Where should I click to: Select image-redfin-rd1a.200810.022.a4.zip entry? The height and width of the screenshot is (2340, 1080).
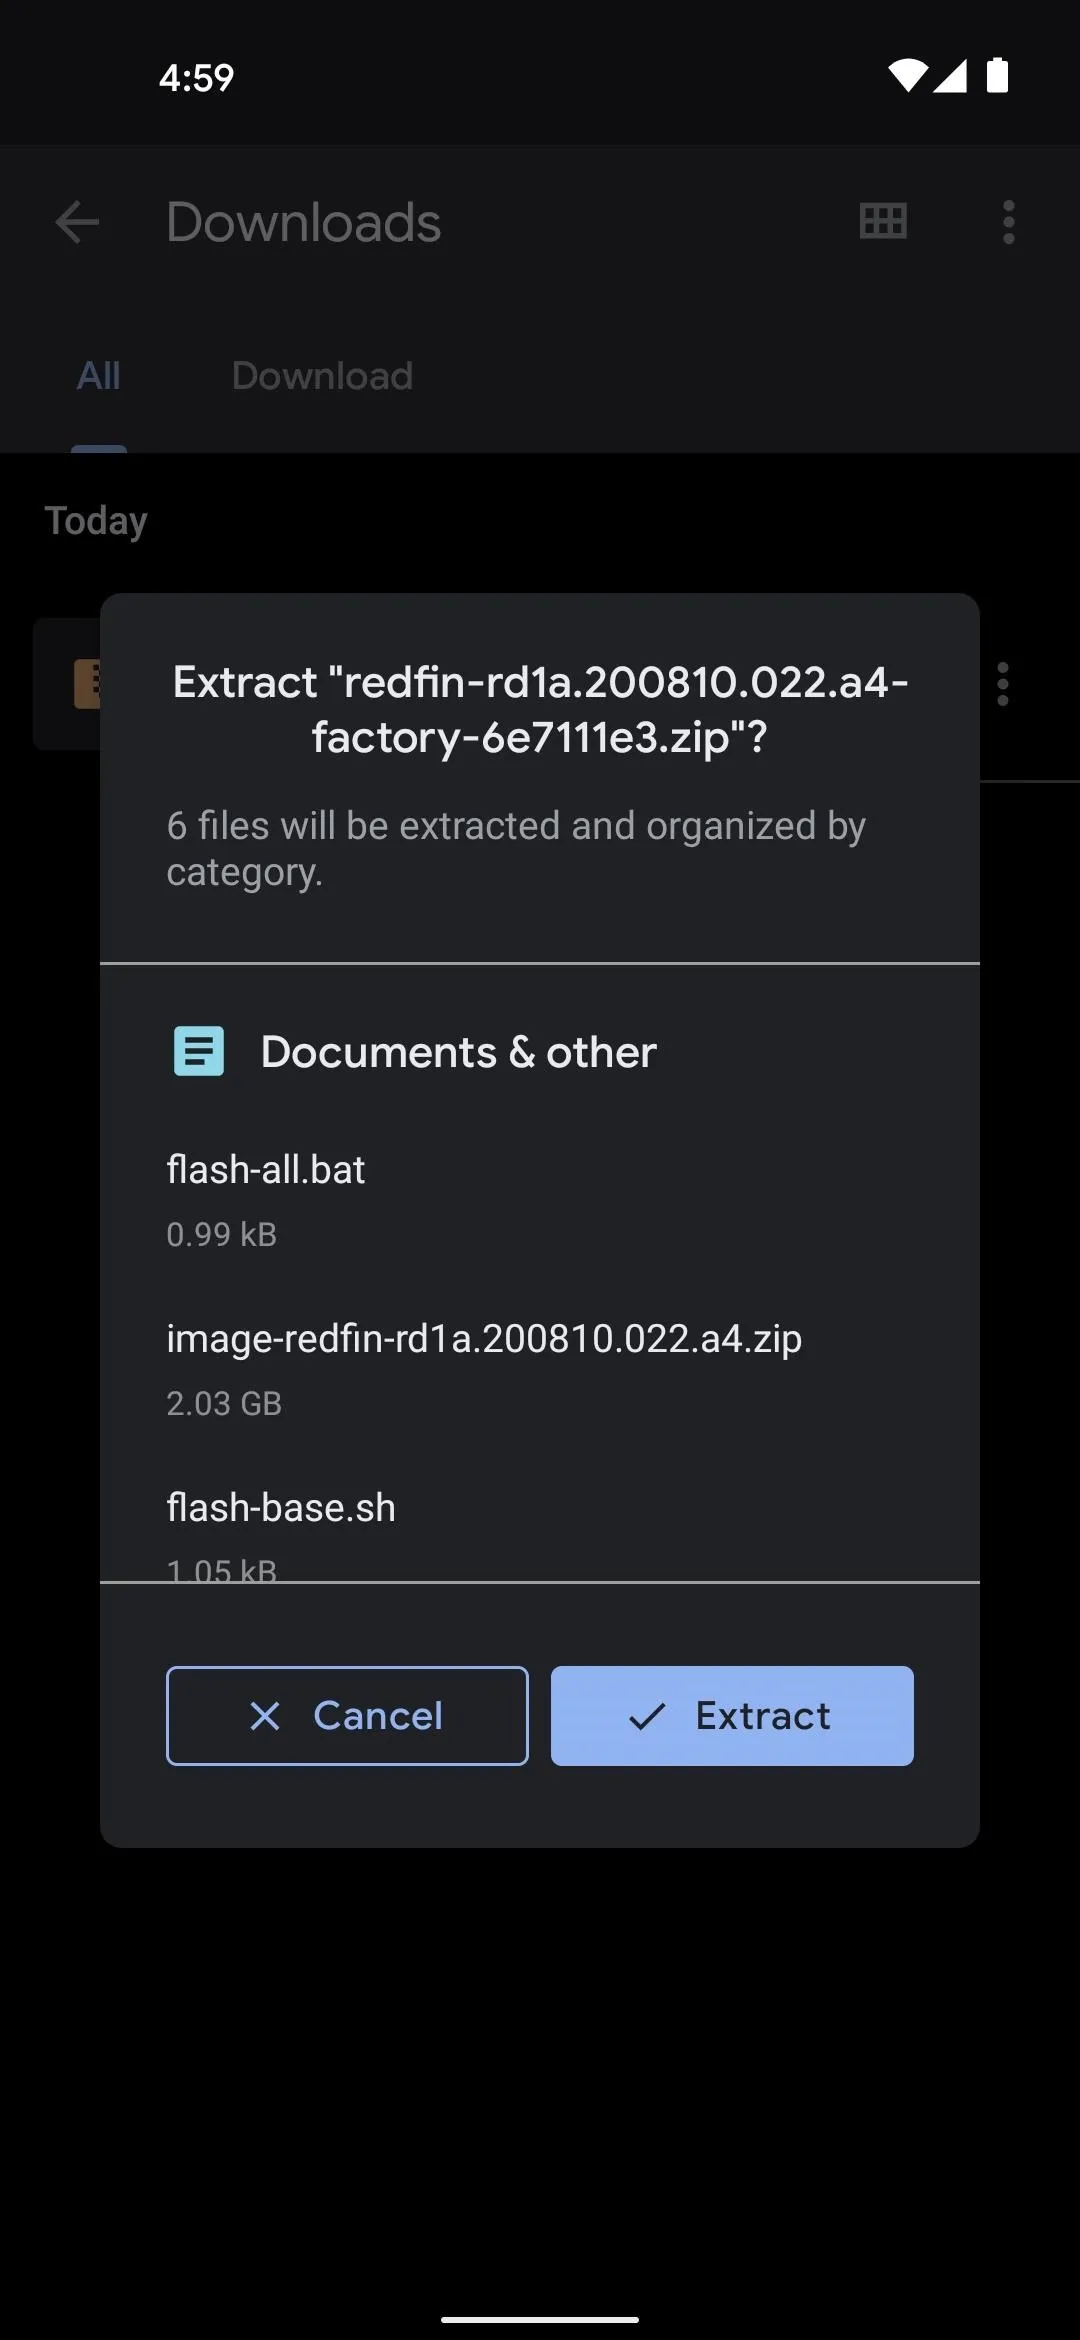(540, 1368)
